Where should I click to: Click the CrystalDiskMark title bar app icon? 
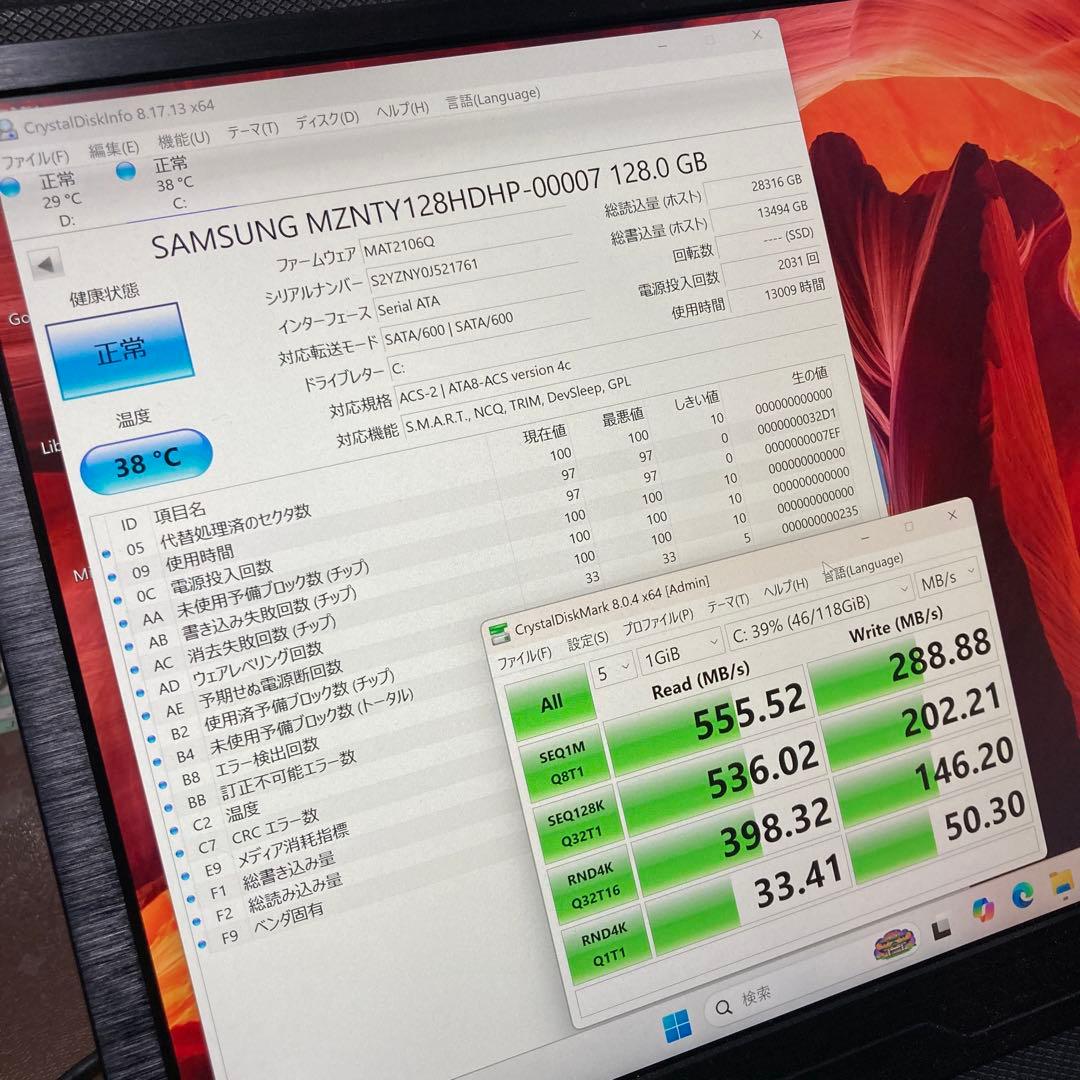(x=499, y=634)
